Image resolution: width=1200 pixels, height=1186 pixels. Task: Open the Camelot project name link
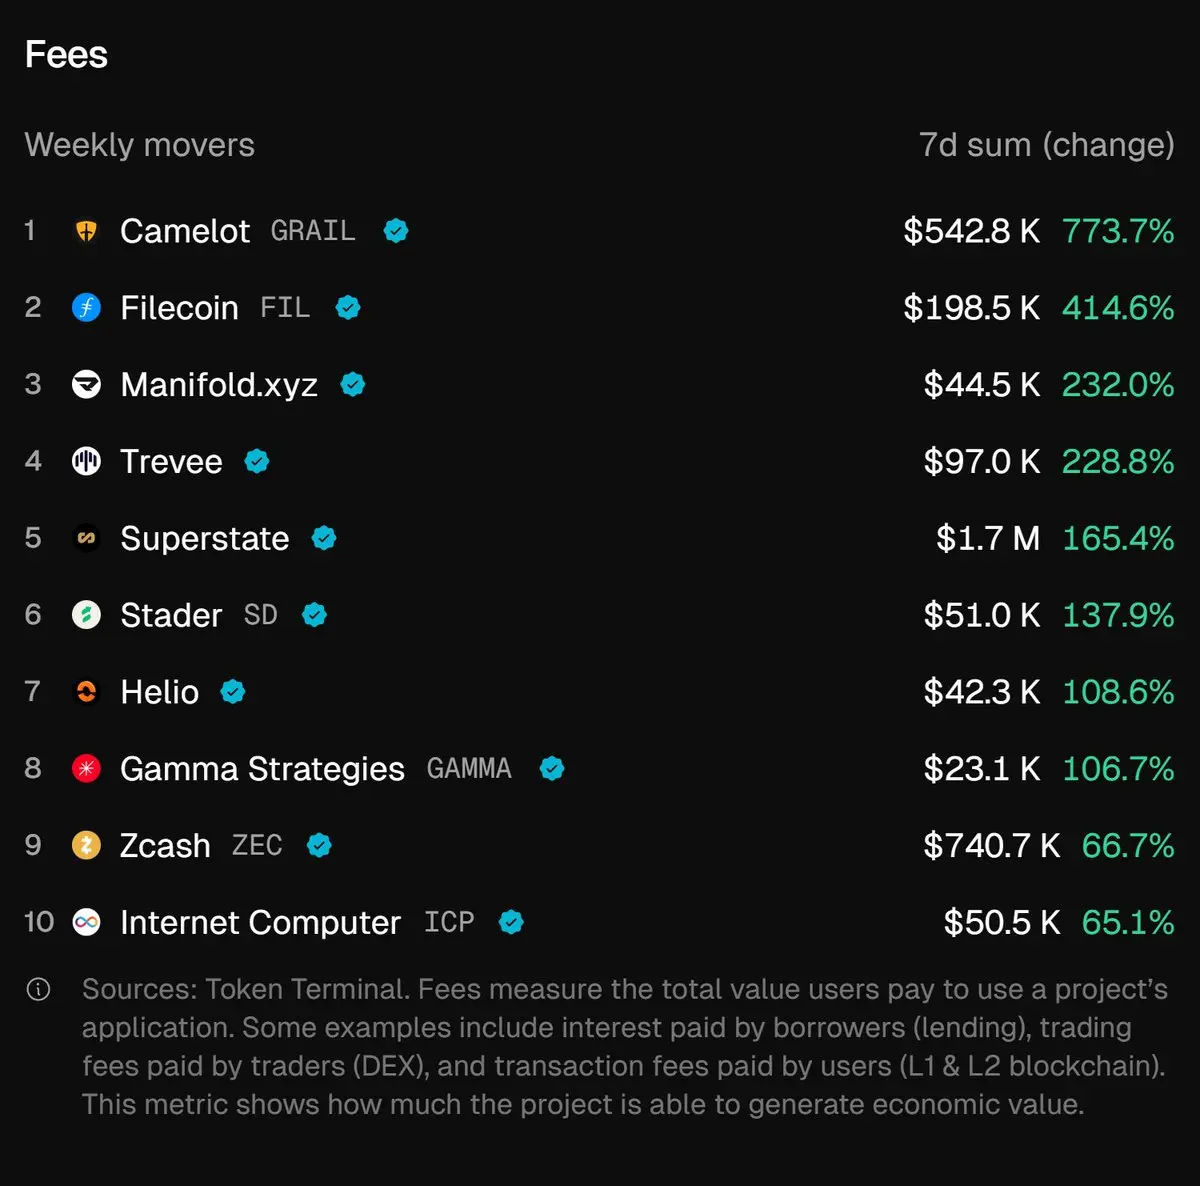point(185,231)
